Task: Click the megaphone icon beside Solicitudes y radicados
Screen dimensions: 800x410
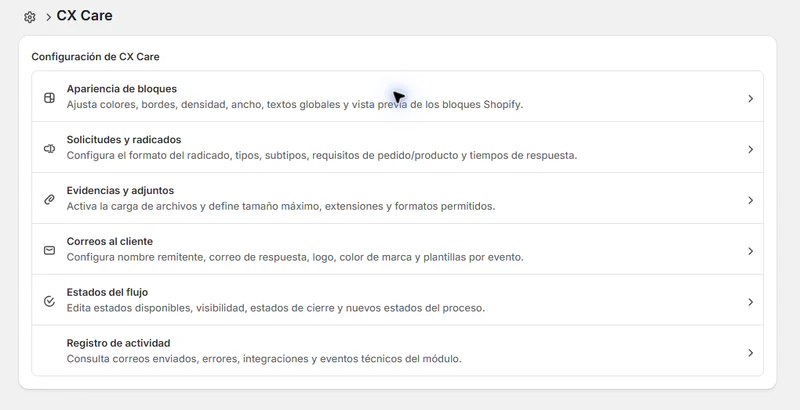Action: click(49, 149)
